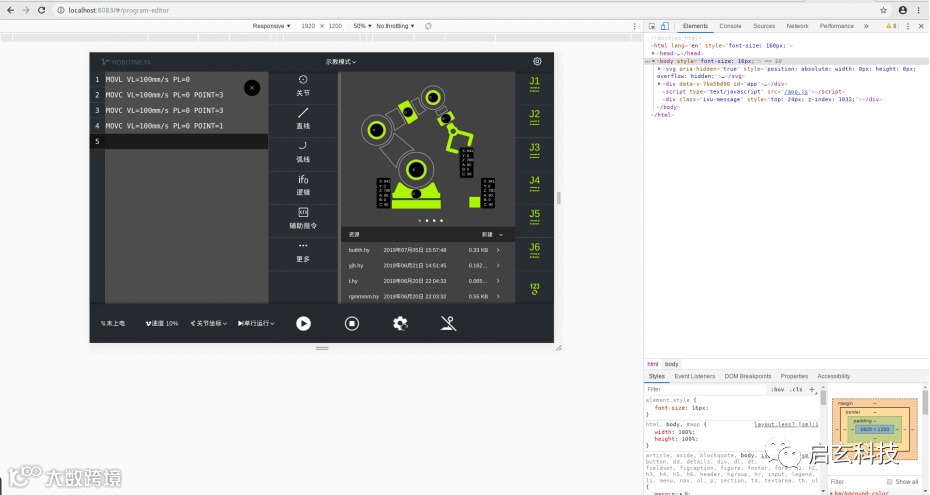Select joint J3 control
Image resolution: width=930 pixels, height=495 pixels.
pyautogui.click(x=534, y=151)
